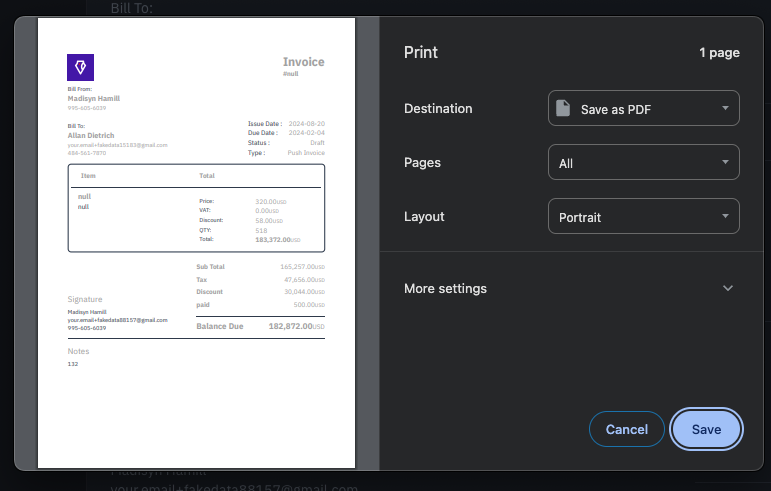Click the Push Invoice type value
Image resolution: width=771 pixels, height=491 pixels.
tap(306, 153)
